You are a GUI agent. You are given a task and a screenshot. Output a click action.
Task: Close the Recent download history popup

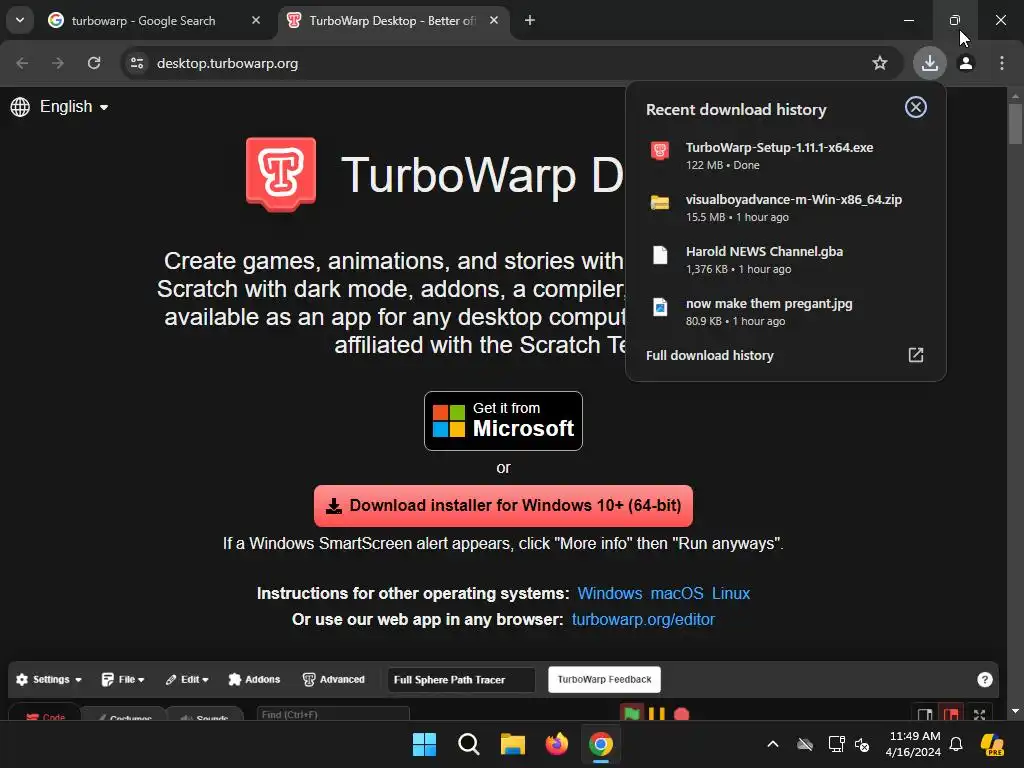click(916, 107)
